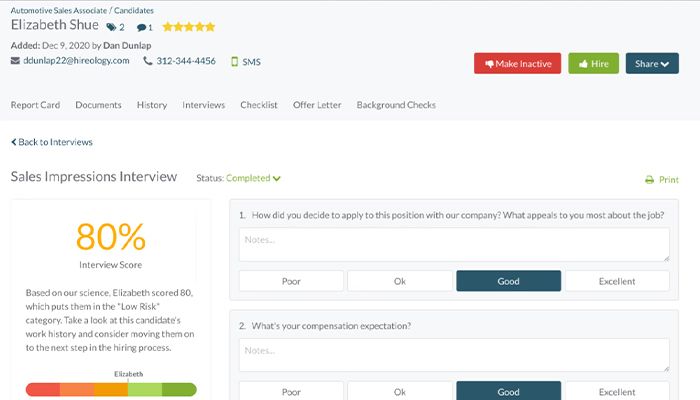Open the Status Completed dropdown

pyautogui.click(x=253, y=178)
